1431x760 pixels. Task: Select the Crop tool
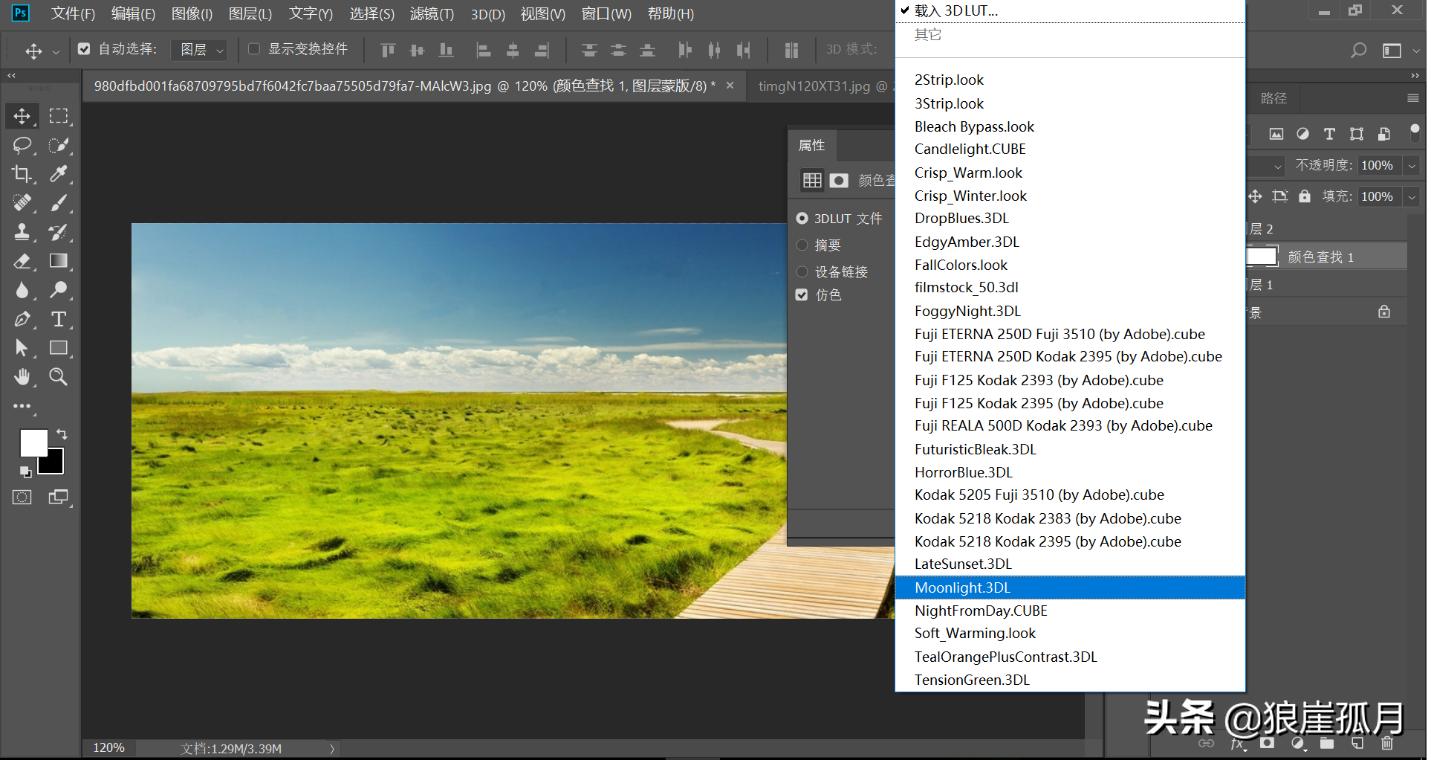21,173
